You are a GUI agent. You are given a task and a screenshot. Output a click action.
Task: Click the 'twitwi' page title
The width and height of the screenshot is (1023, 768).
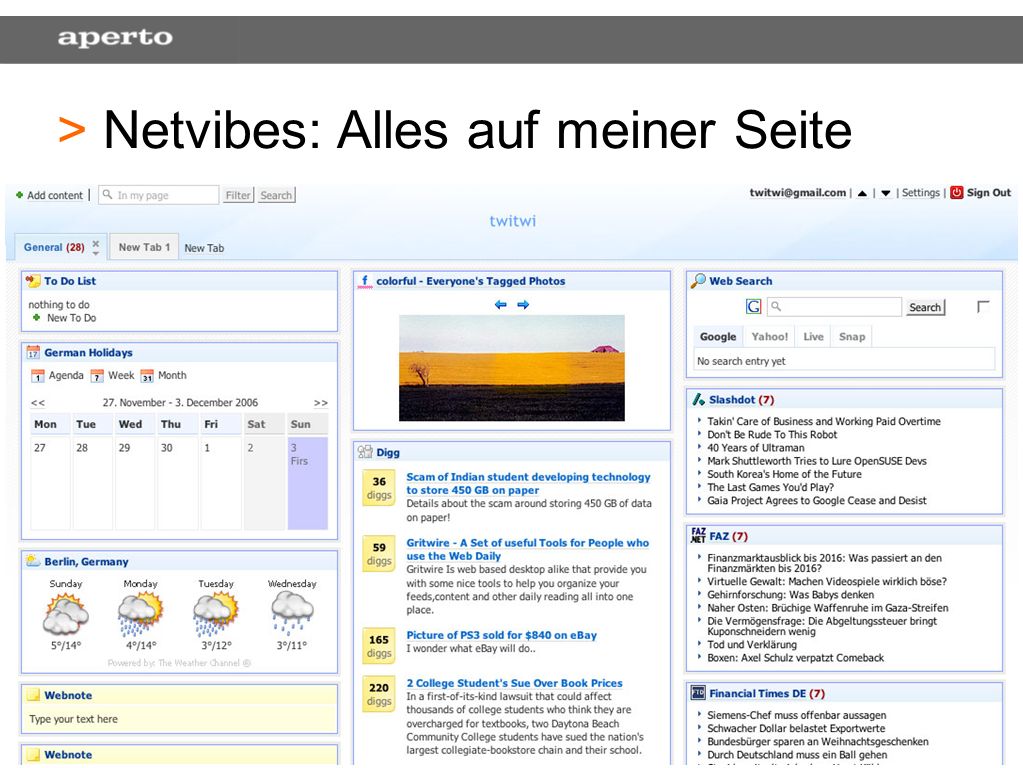[513, 221]
